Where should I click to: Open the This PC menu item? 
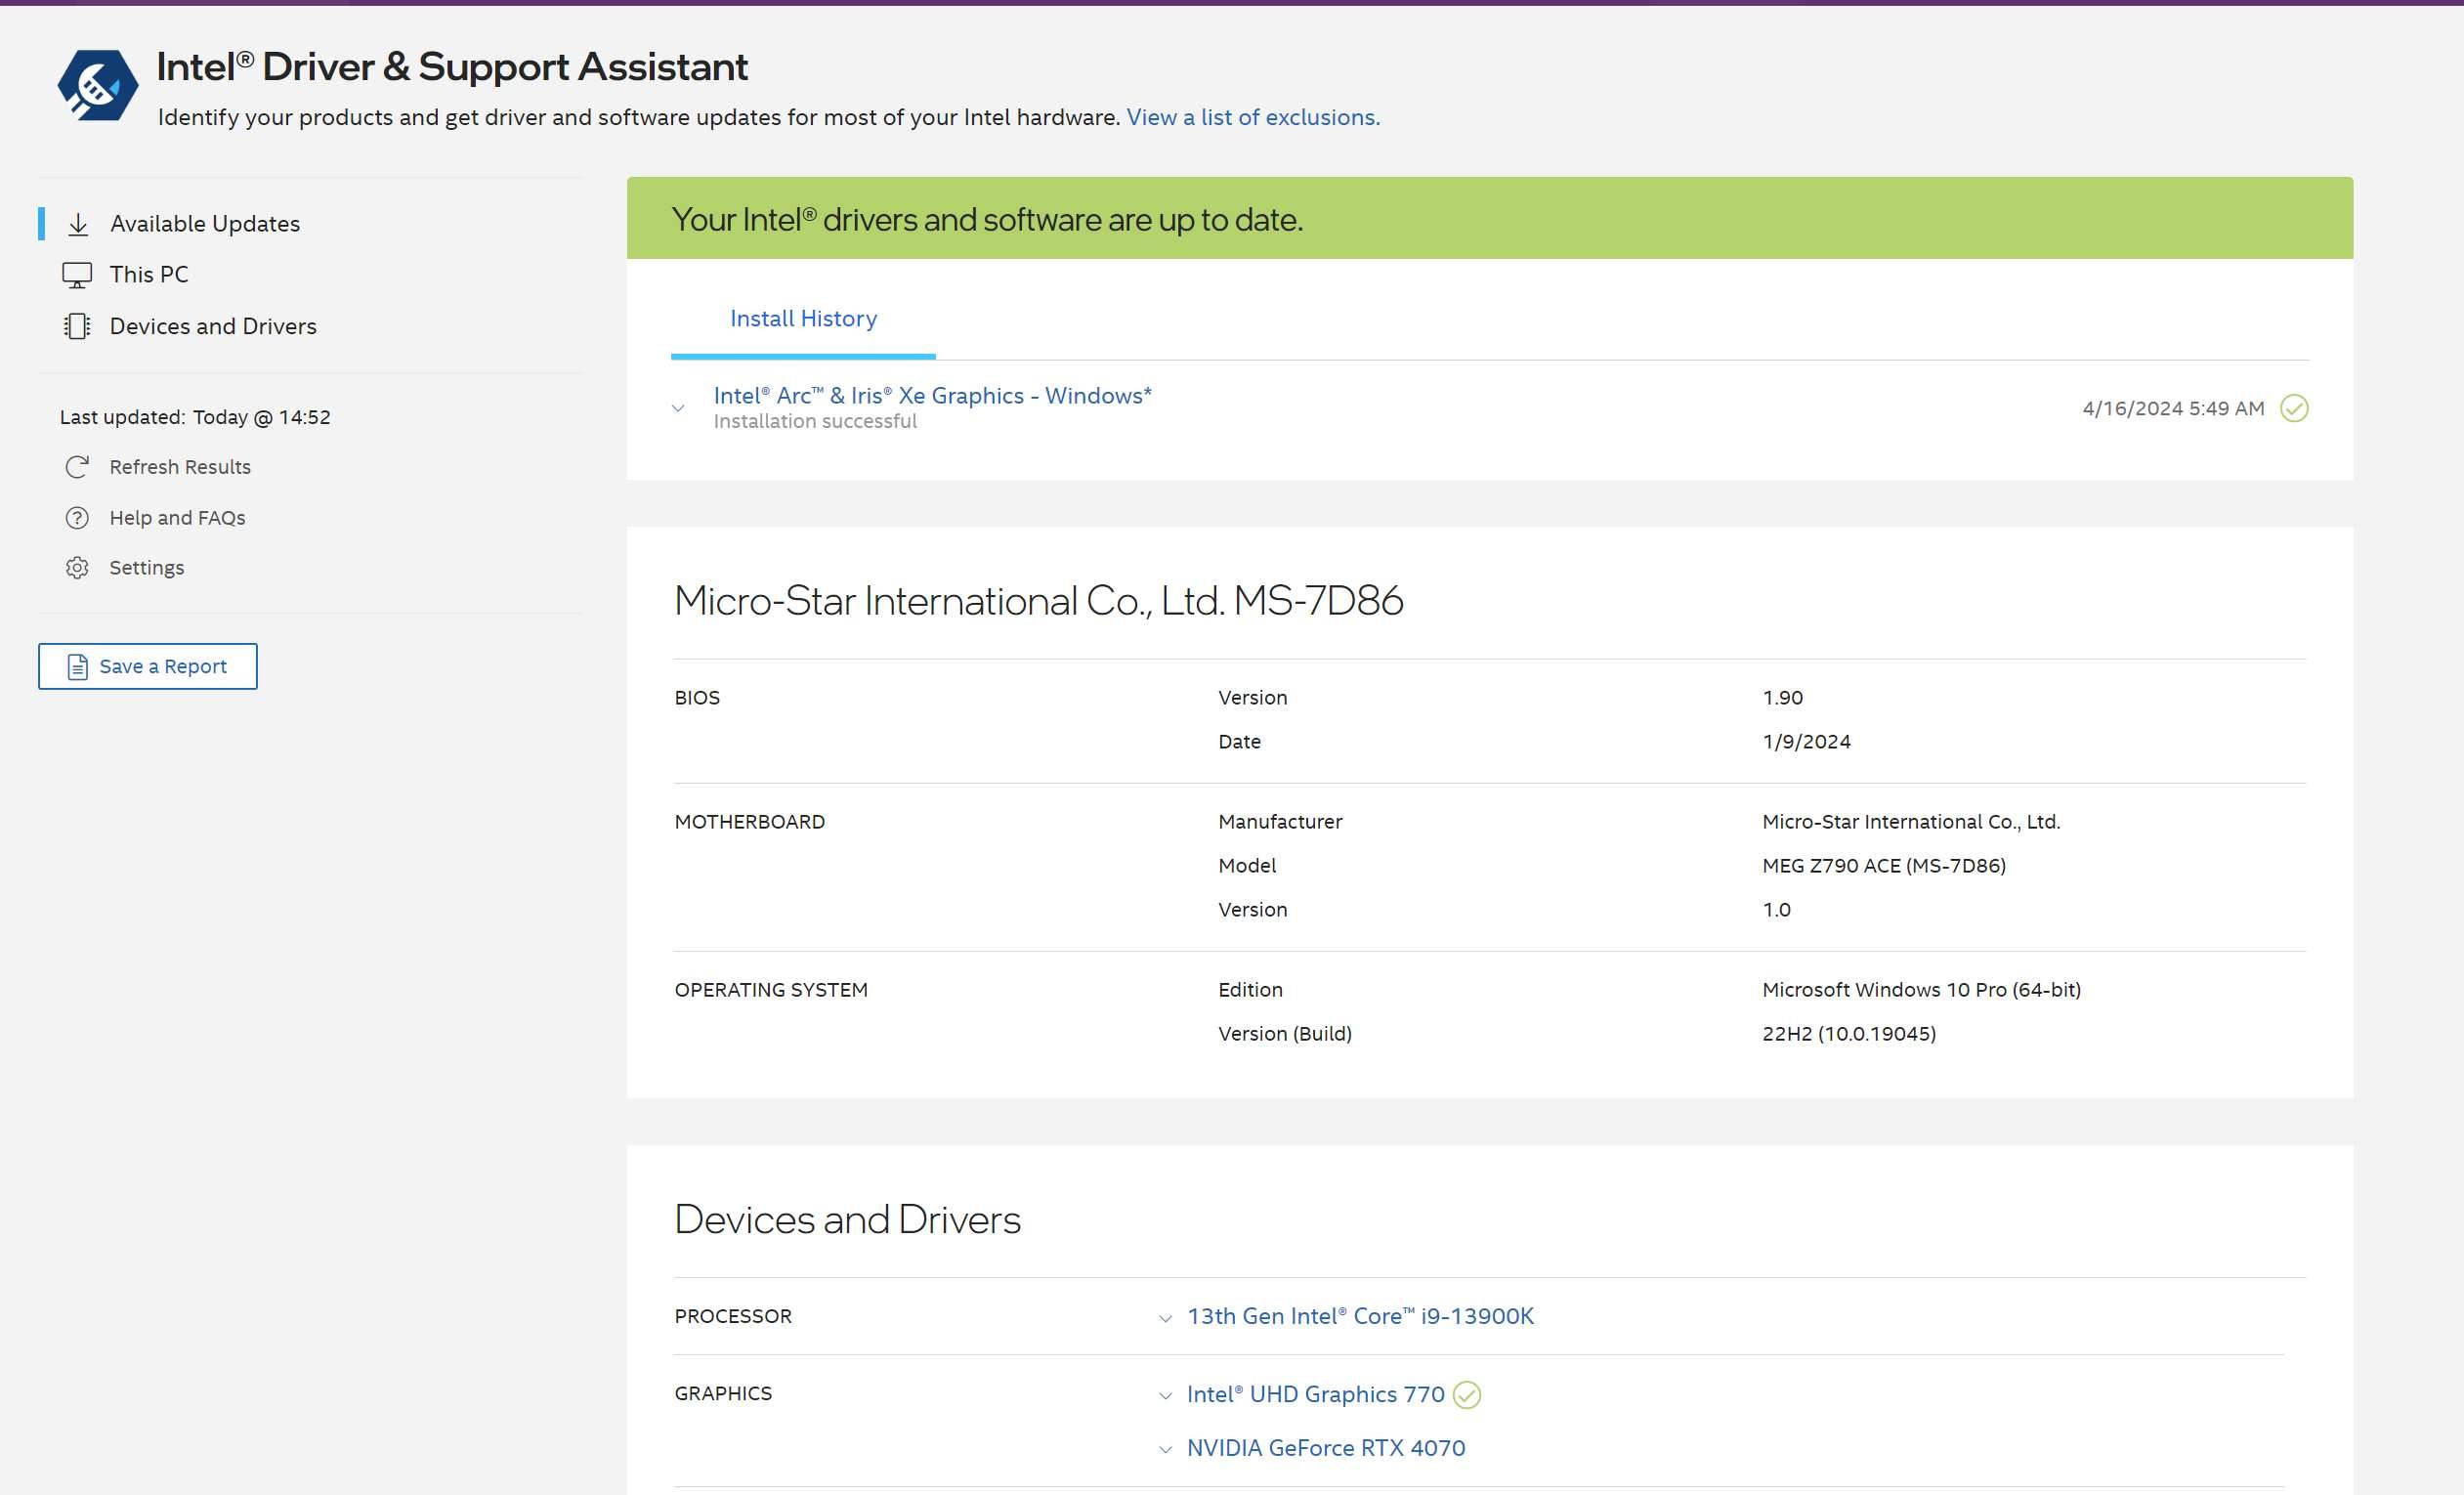click(149, 275)
